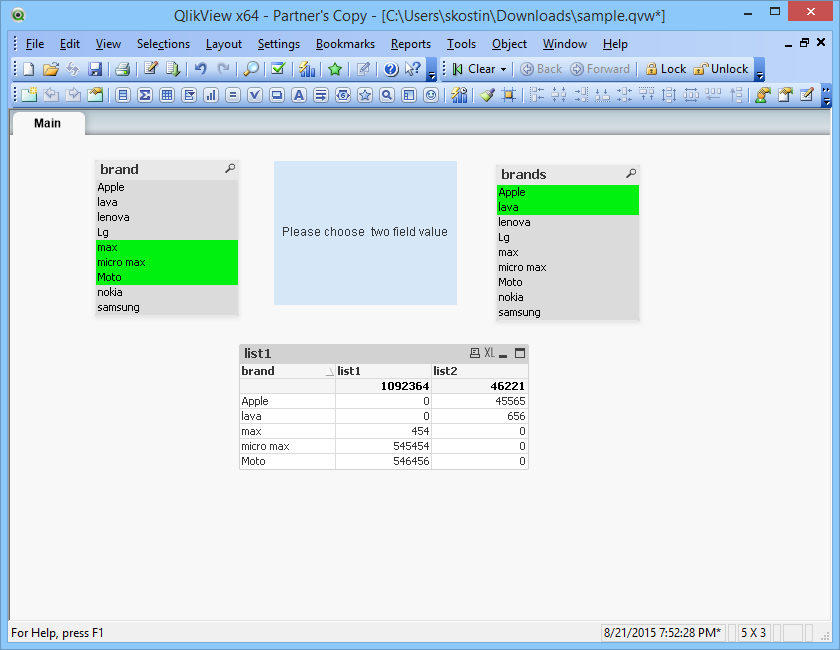This screenshot has height=650, width=840.
Task: Select lenova in brands list box
Action: pos(568,222)
